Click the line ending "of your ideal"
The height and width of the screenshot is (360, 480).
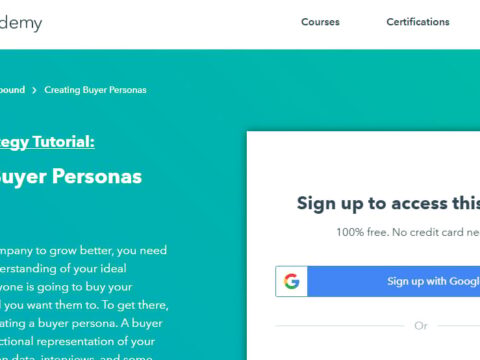[x=63, y=269]
